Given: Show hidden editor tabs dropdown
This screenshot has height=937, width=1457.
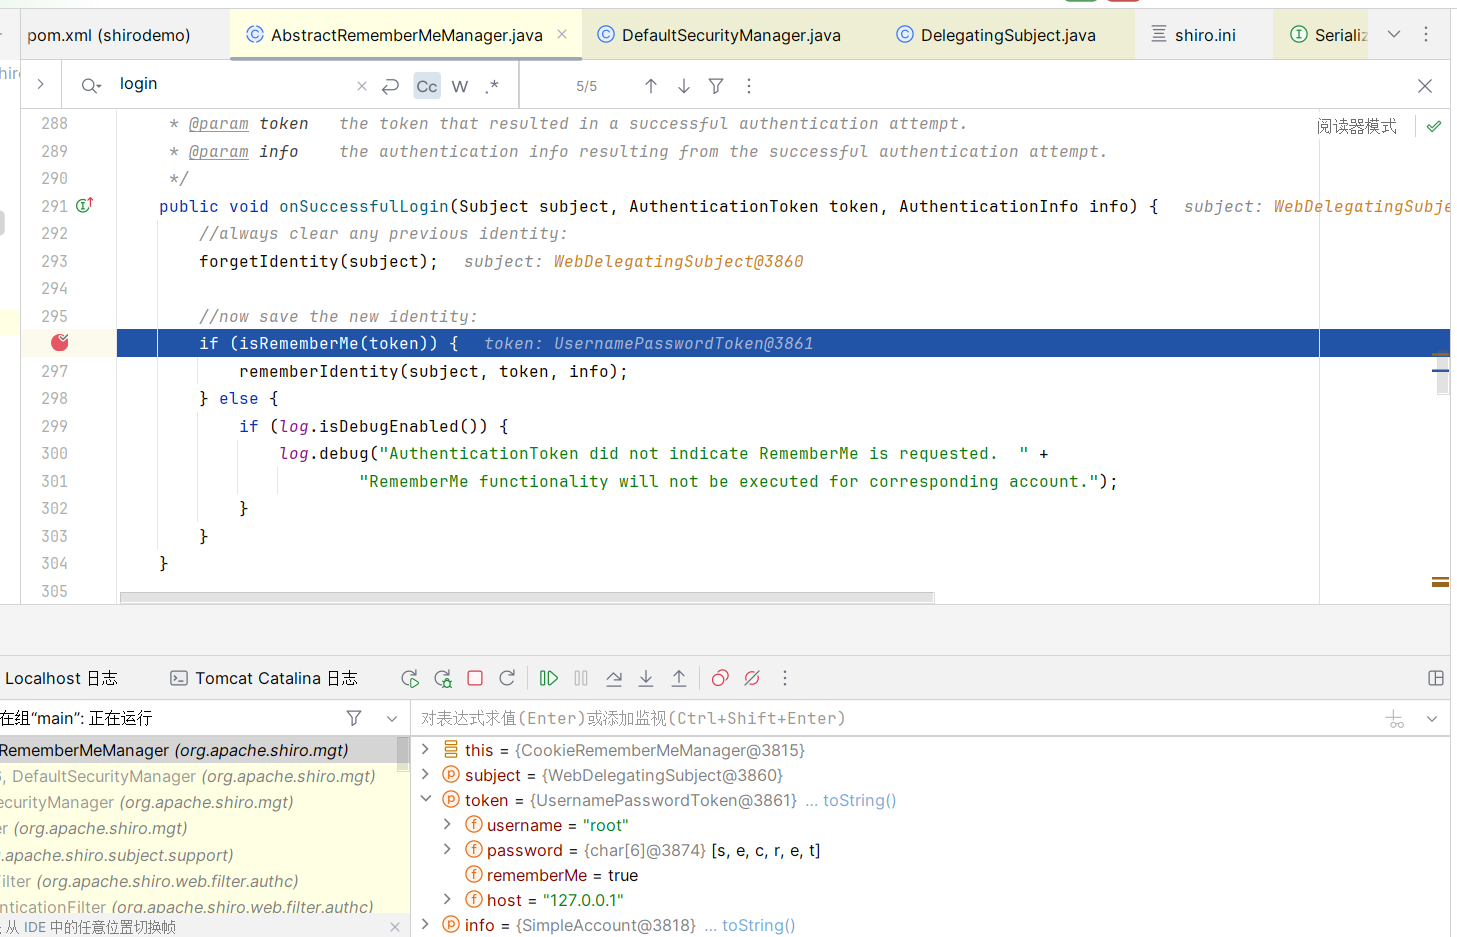Looking at the screenshot, I should [x=1394, y=34].
